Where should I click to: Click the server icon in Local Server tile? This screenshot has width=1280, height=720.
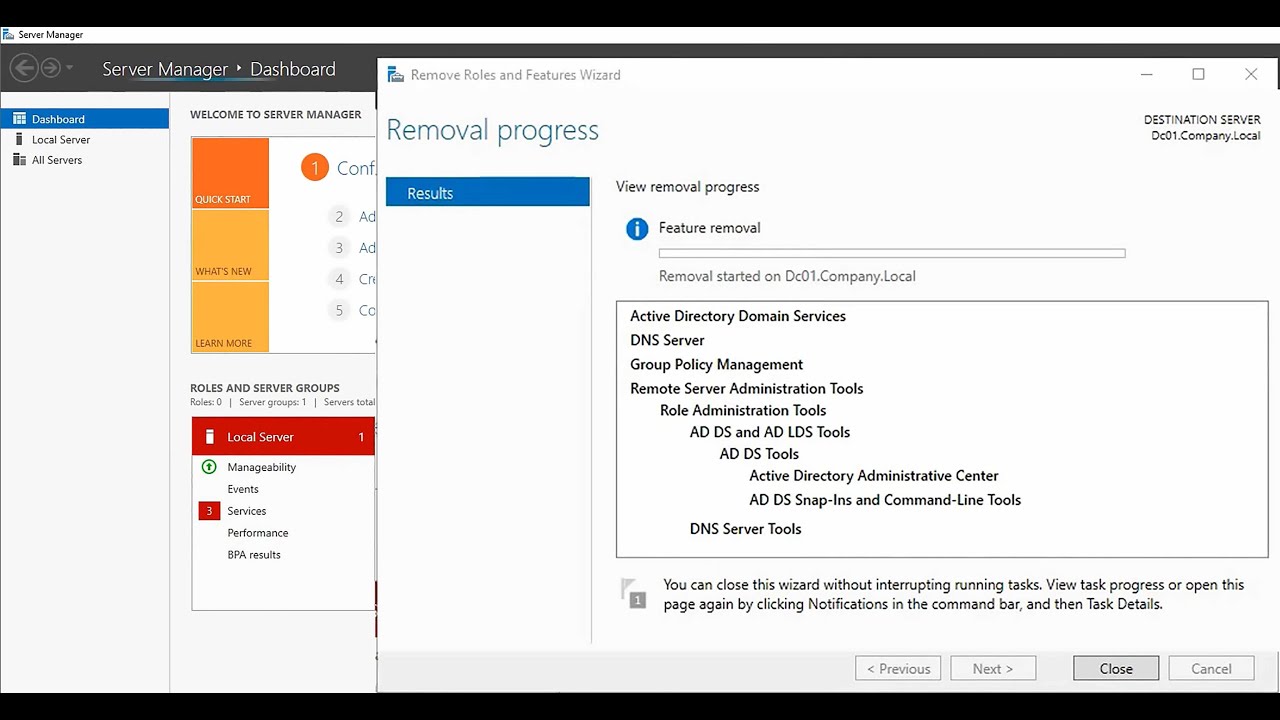click(209, 437)
